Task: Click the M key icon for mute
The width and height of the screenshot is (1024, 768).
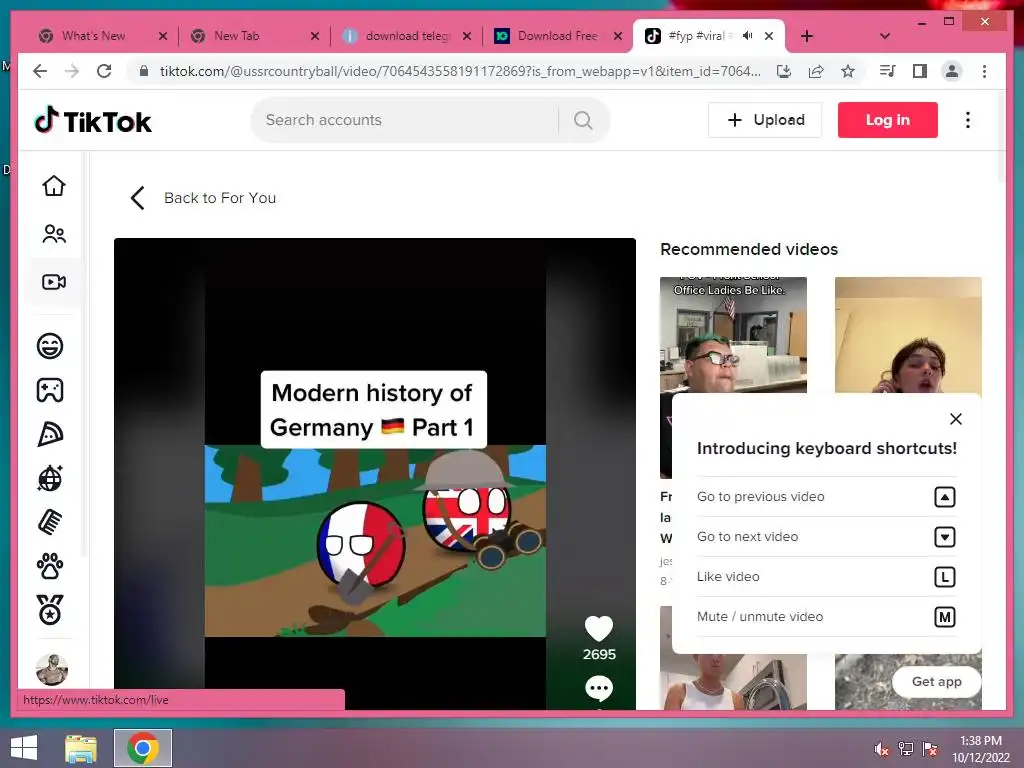Action: coord(944,616)
